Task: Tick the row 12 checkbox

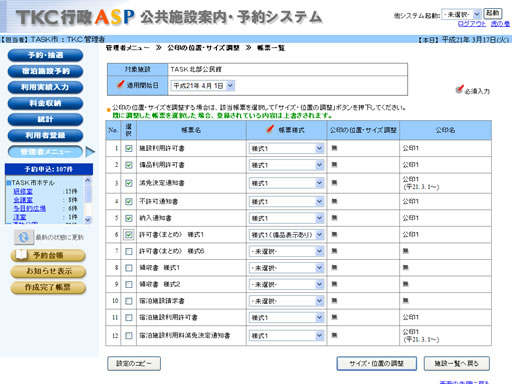Action: [129, 336]
